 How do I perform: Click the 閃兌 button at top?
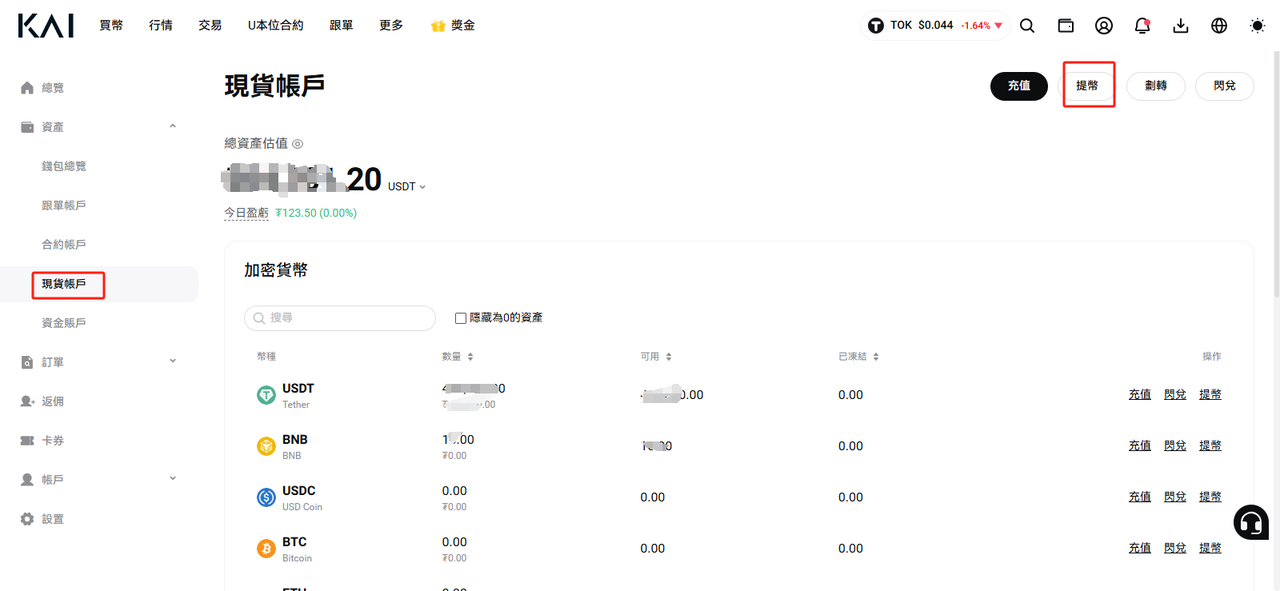point(1225,86)
